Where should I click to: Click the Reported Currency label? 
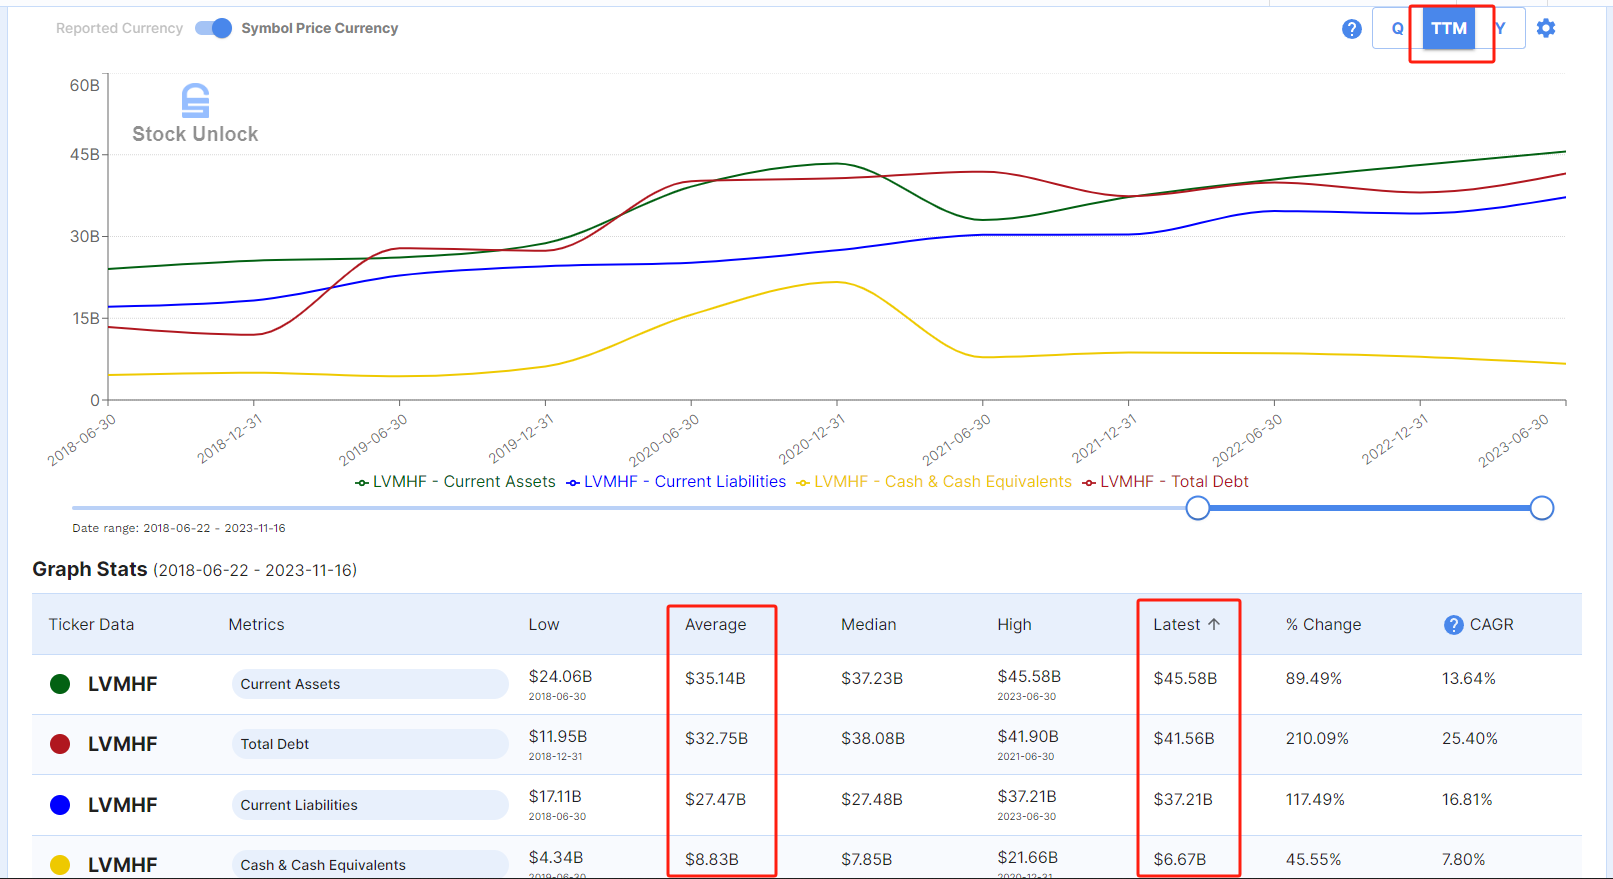point(119,28)
